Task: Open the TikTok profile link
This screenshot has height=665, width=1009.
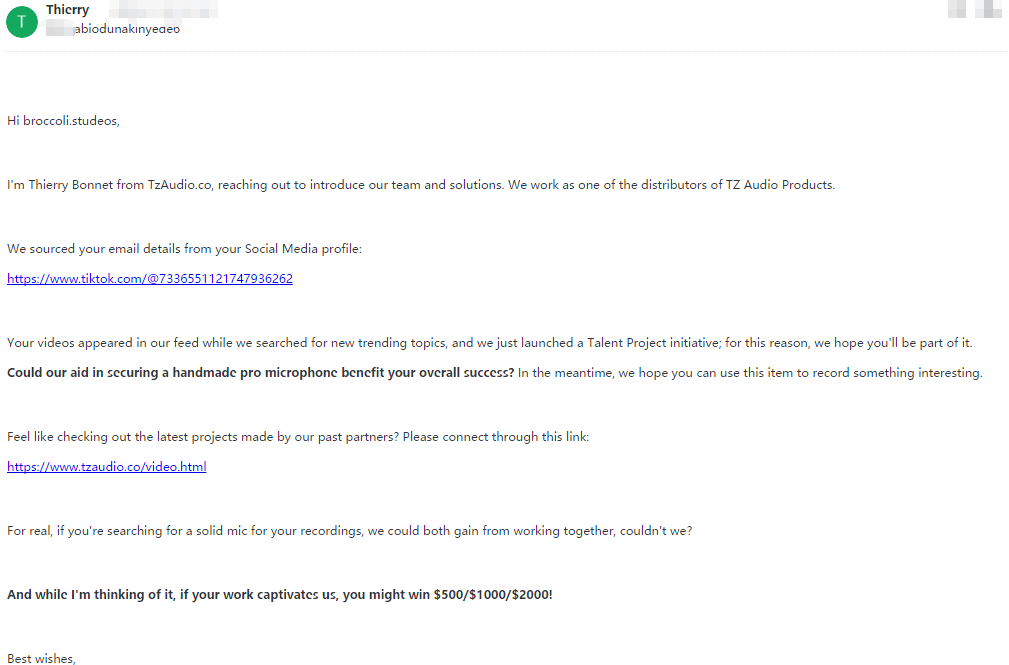Action: (x=150, y=279)
